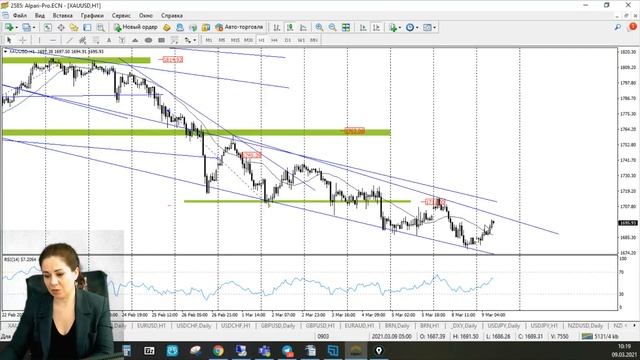Image resolution: width=640 pixels, height=360 pixels.
Task: Select the vertical line drawing tool
Action: (x=40, y=40)
